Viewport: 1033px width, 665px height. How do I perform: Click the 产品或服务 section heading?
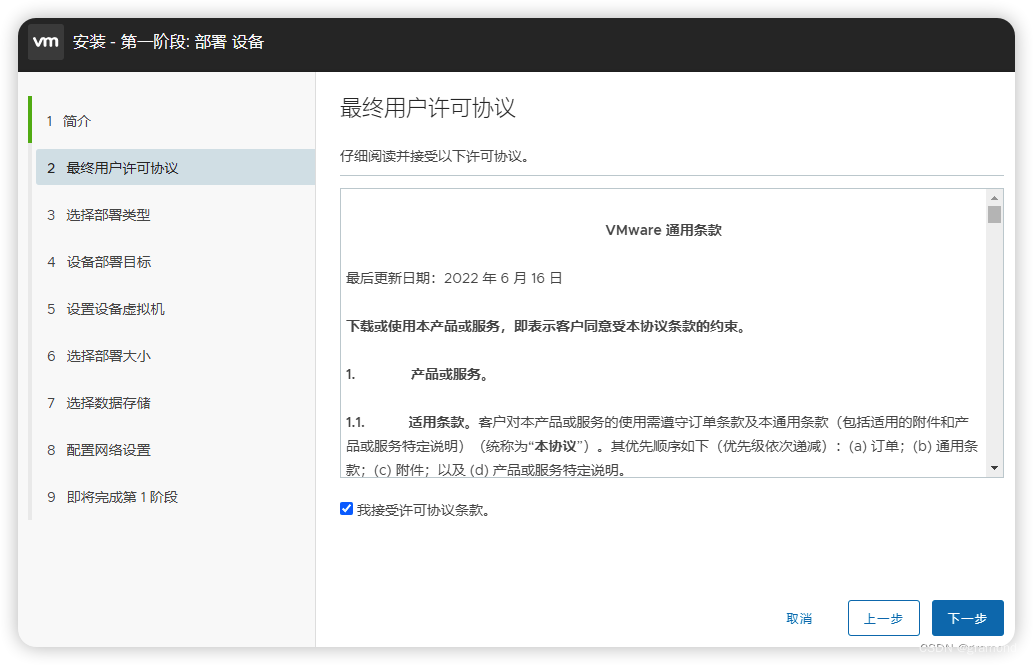449,374
